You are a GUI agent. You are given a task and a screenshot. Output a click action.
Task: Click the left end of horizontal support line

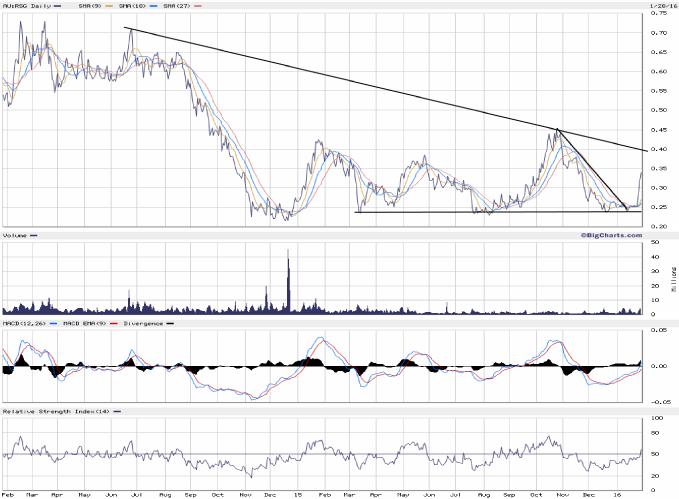tap(356, 211)
